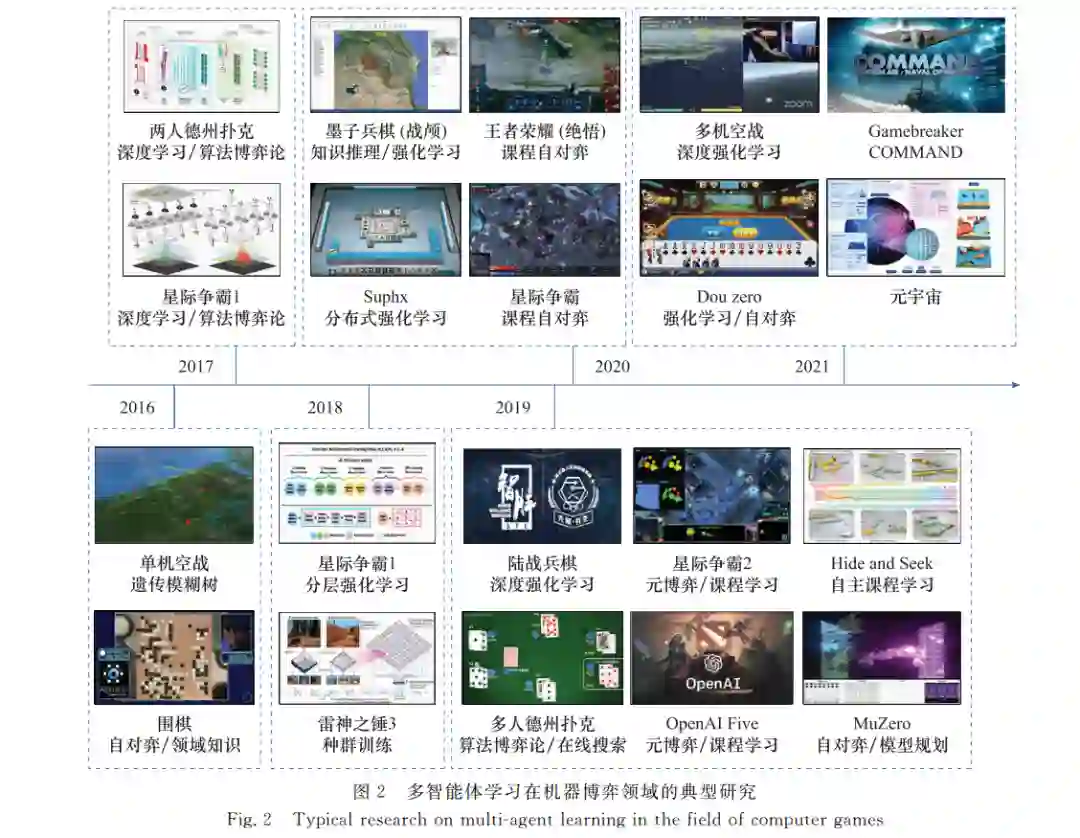Screen dimensions: 1080x838
Task: Select the 多人德州扑克 green table image
Action: click(x=542, y=658)
